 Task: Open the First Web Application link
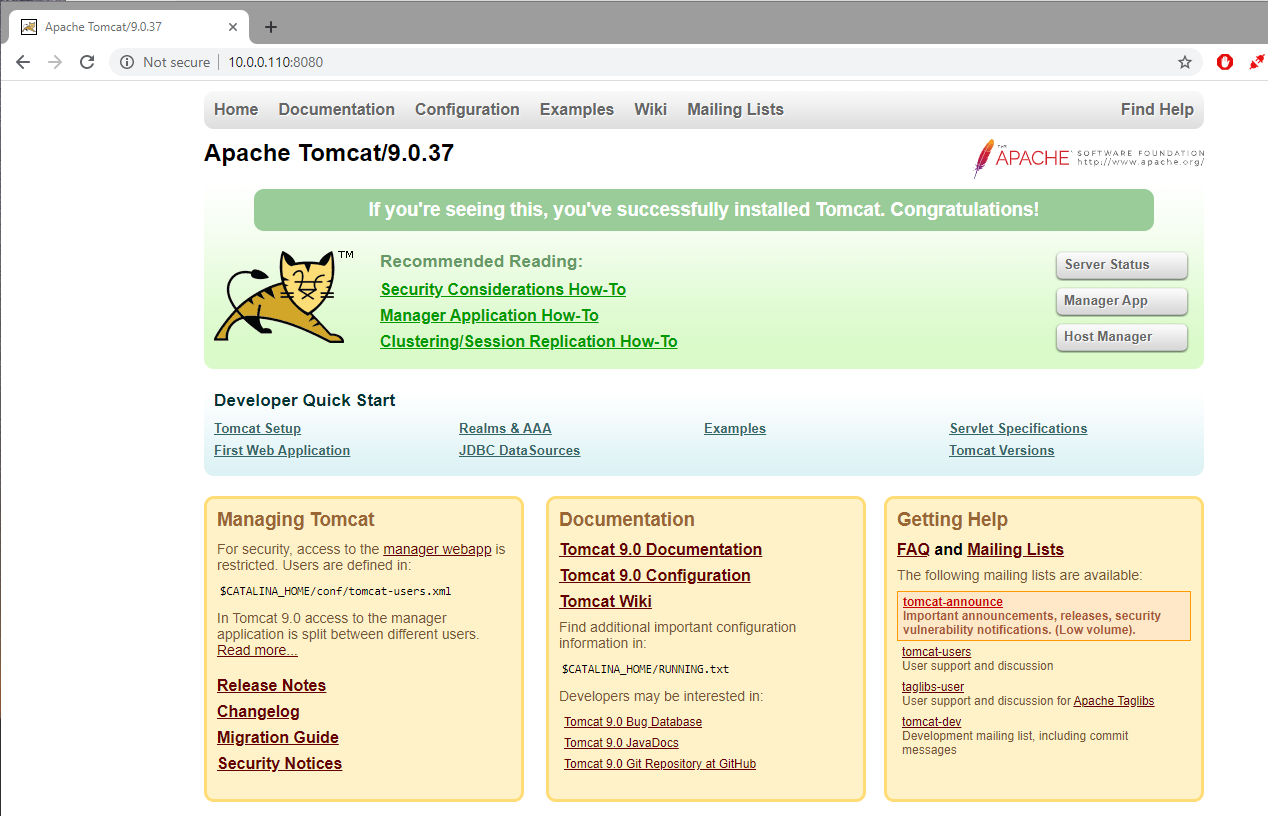click(x=282, y=451)
